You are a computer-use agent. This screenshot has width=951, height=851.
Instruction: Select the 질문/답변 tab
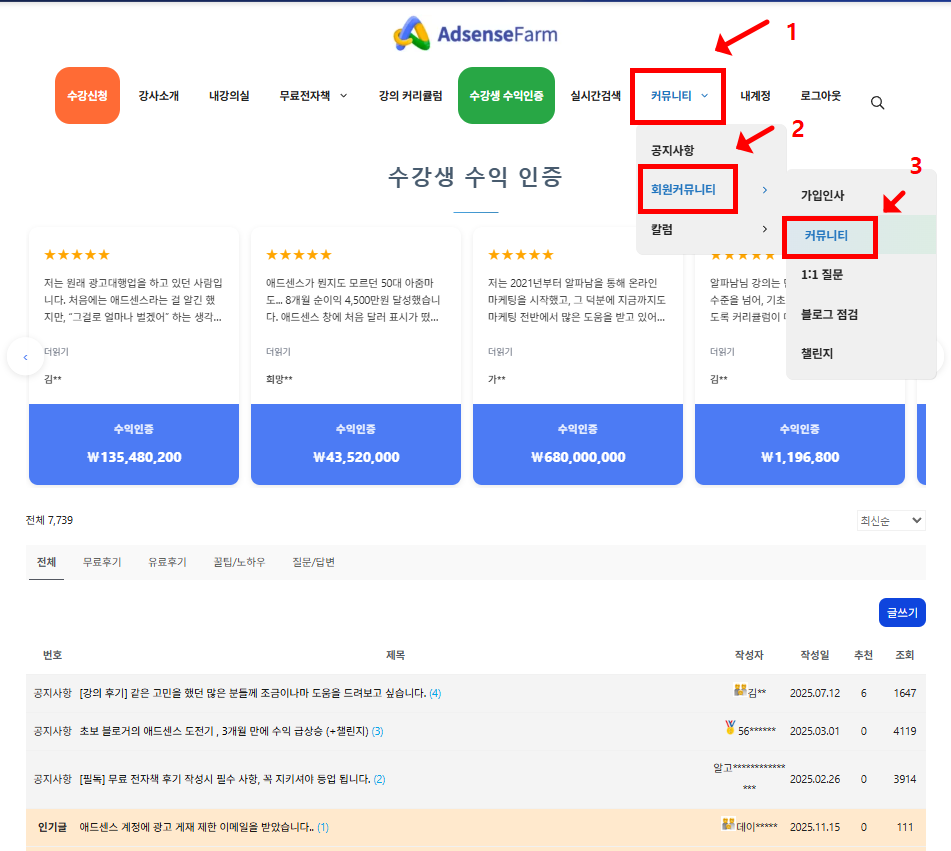[x=314, y=562]
